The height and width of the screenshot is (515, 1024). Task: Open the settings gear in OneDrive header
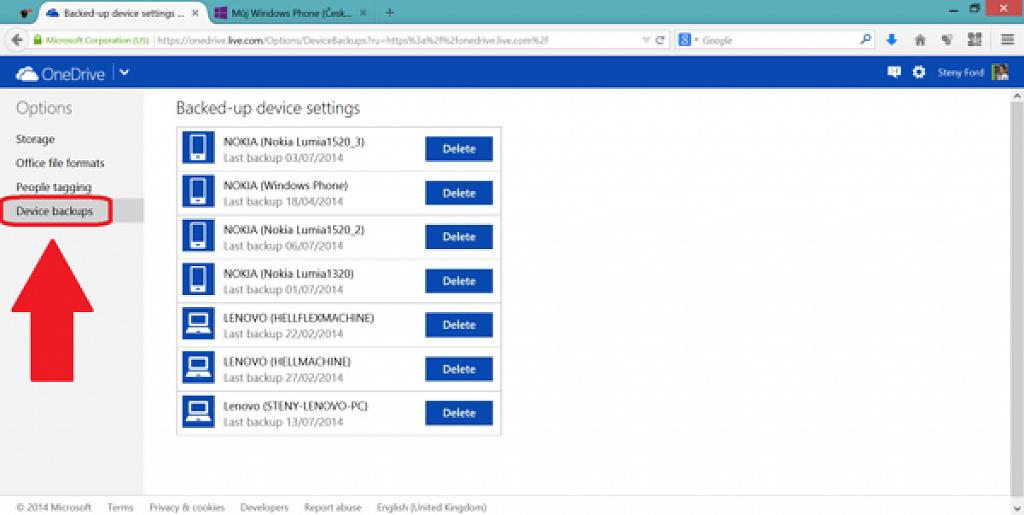(919, 72)
